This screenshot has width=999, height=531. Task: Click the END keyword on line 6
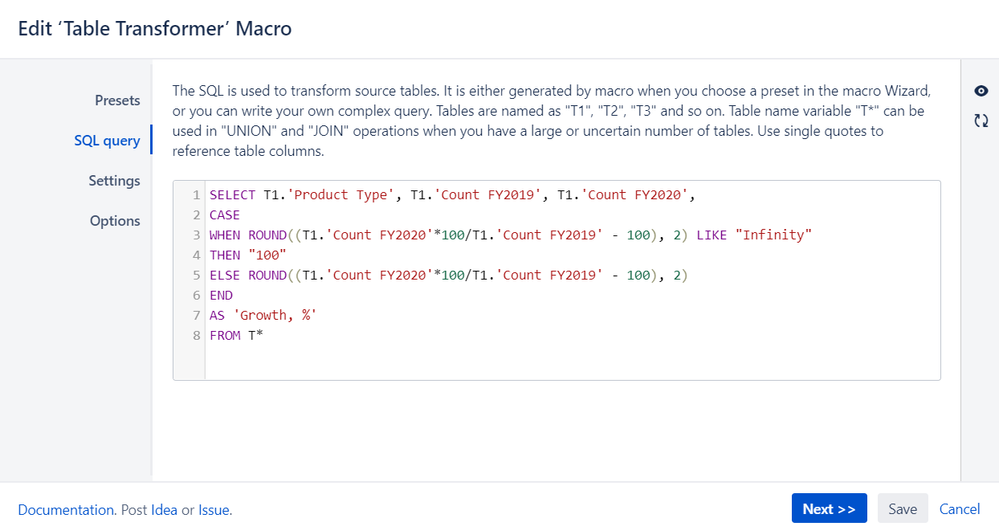(x=221, y=295)
